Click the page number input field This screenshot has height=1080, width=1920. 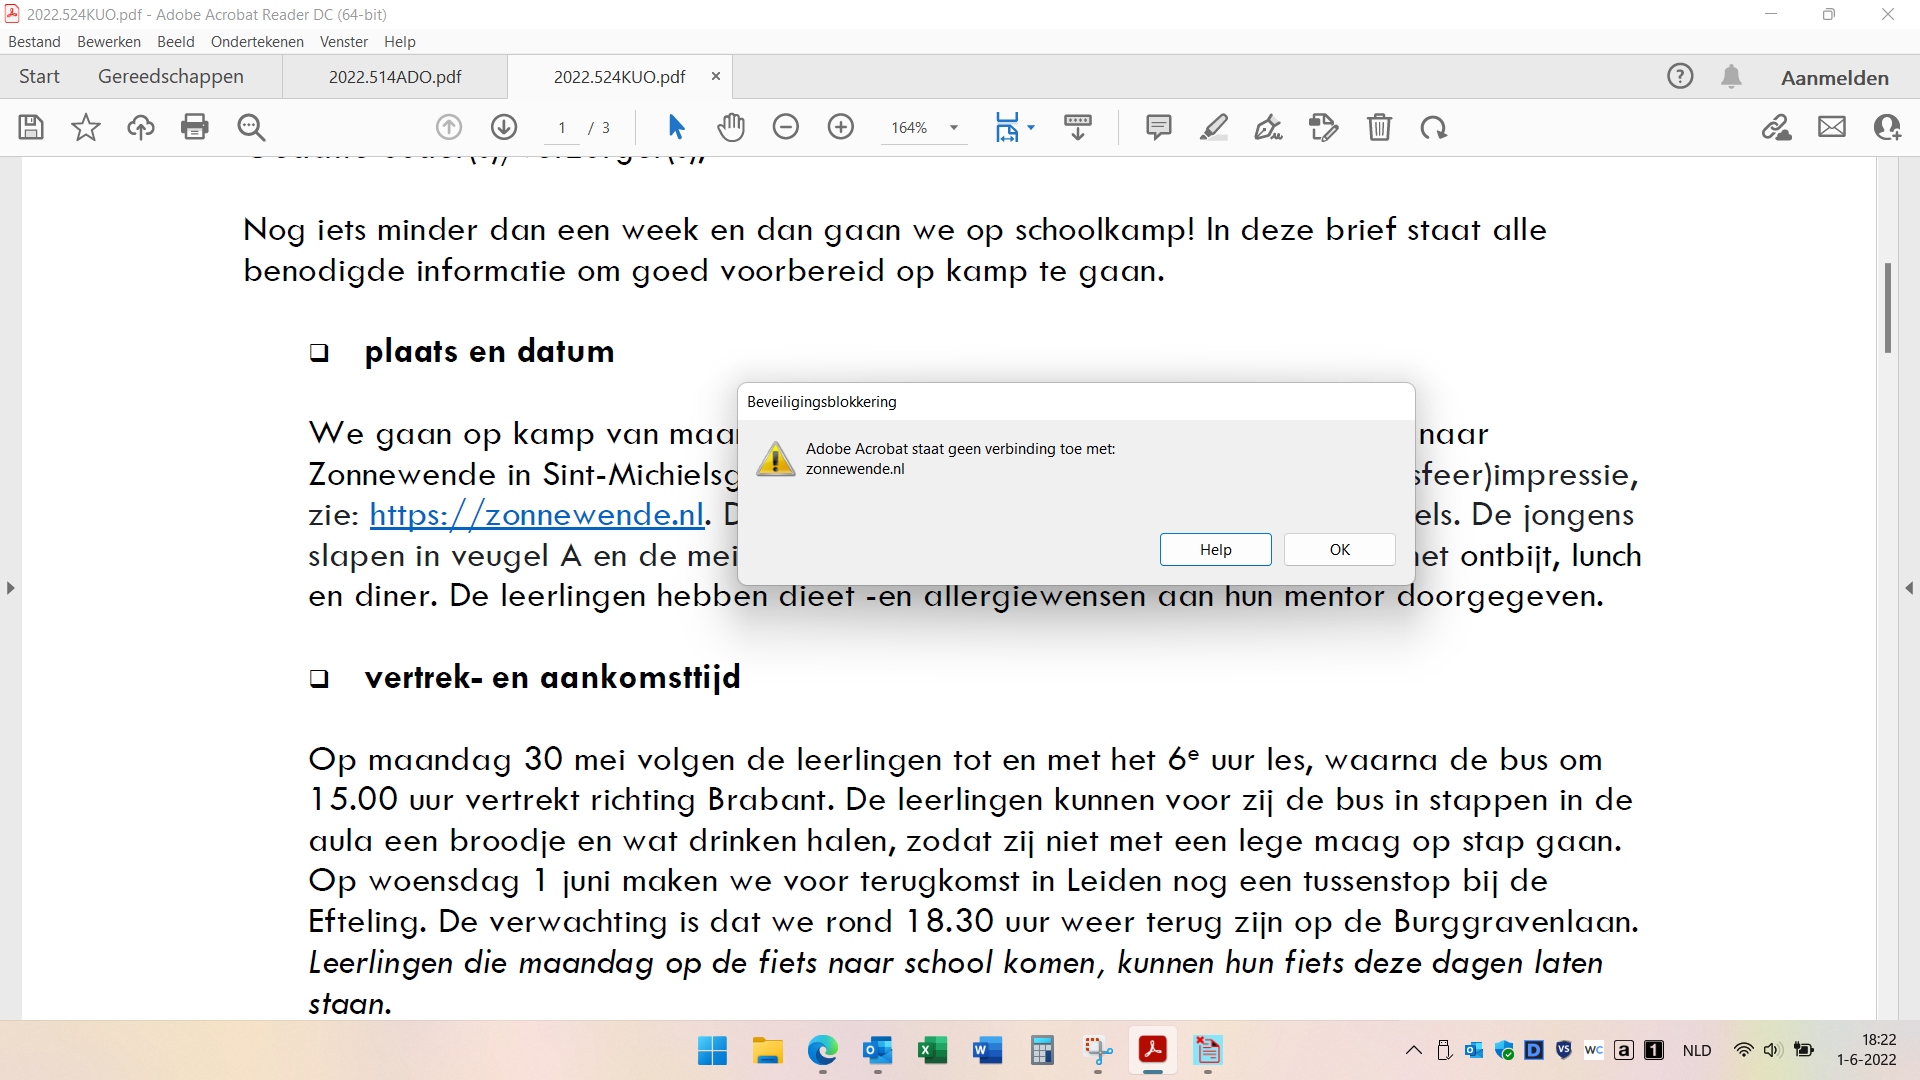[x=562, y=128]
